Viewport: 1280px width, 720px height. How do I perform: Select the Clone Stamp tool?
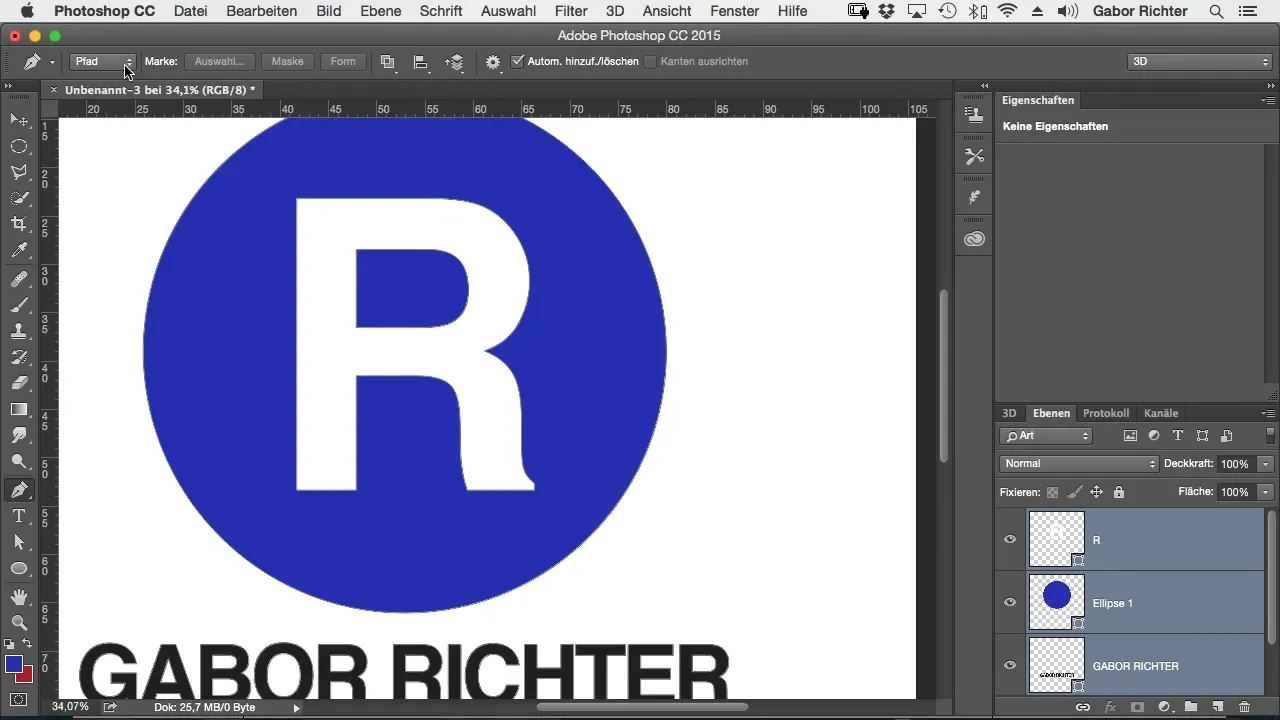pos(19,331)
